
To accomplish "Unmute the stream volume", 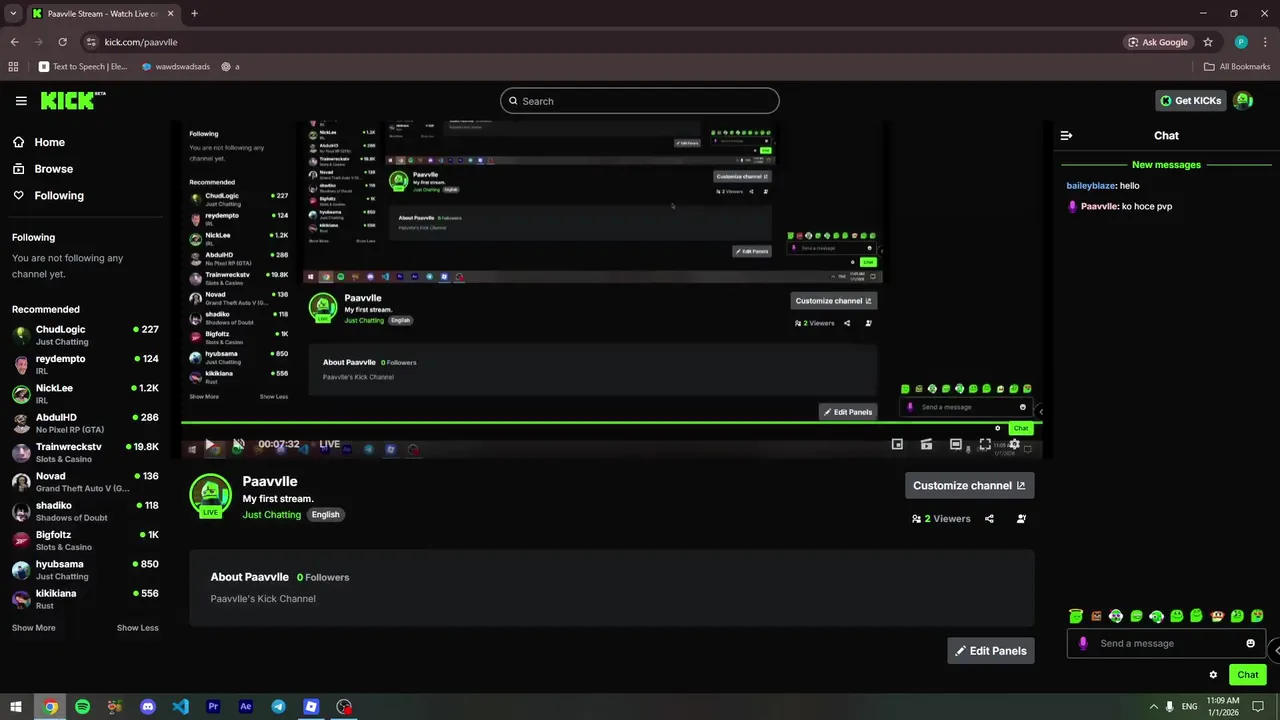I will point(239,445).
